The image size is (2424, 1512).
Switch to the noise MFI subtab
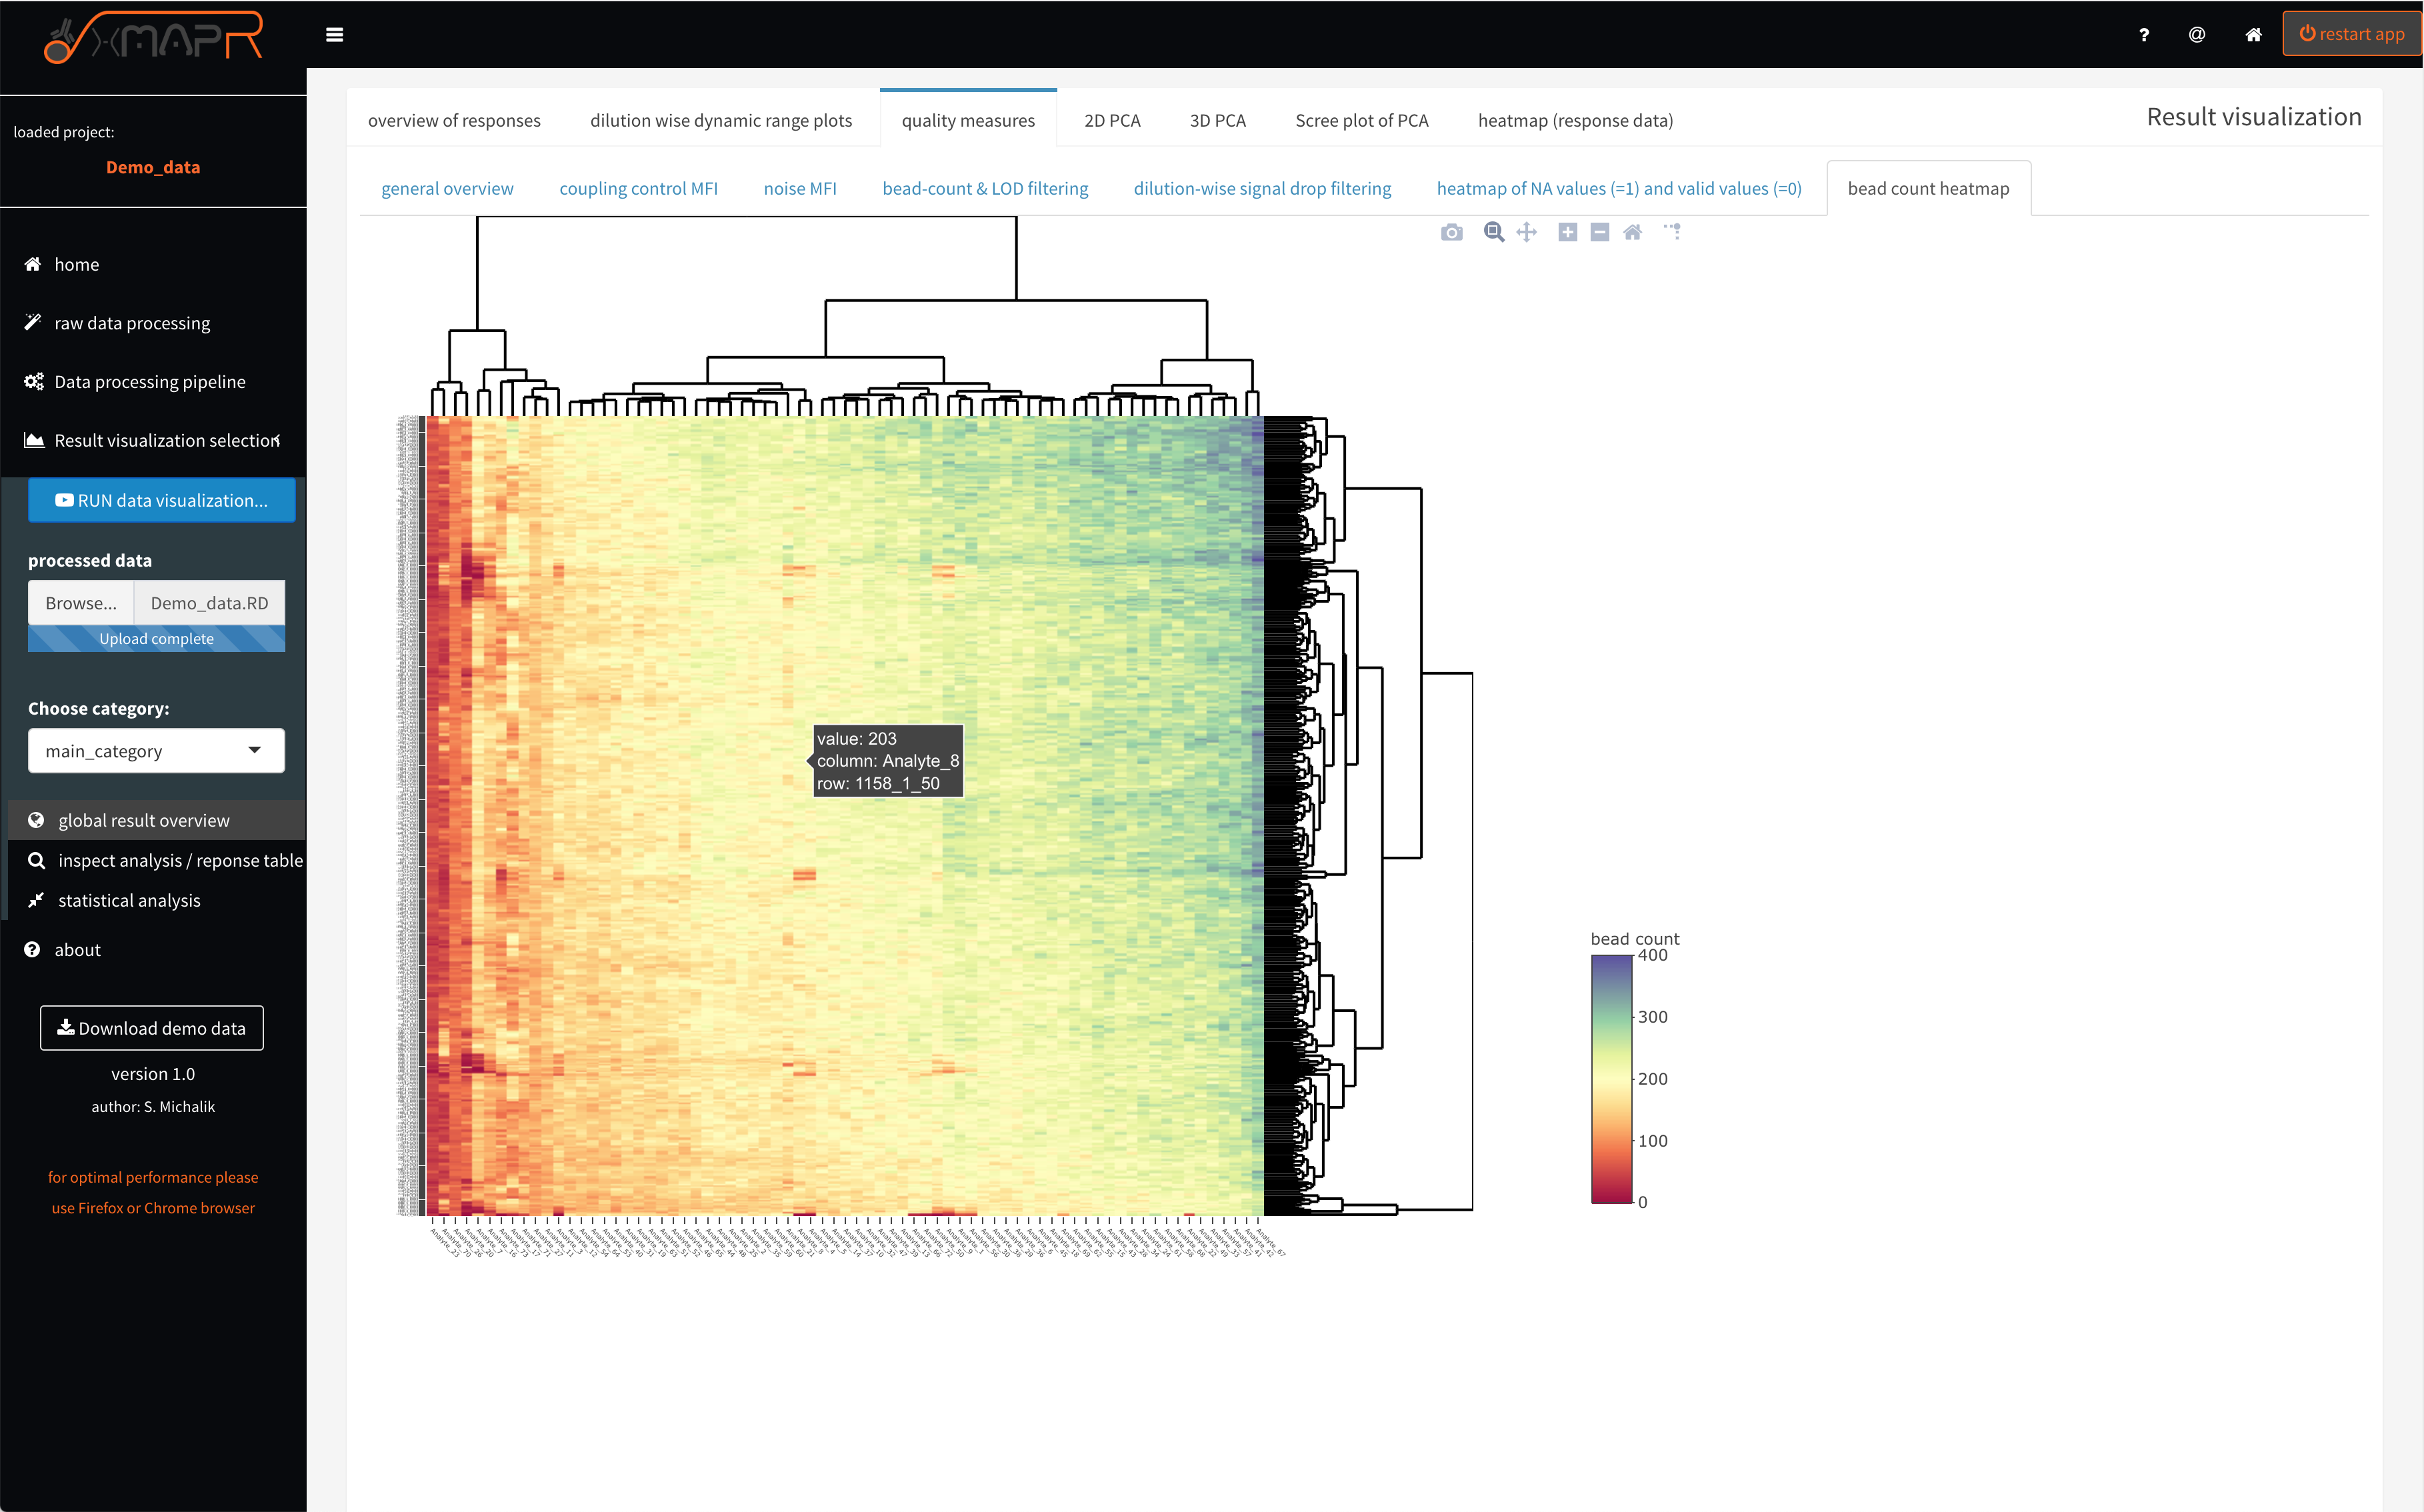[x=800, y=188]
